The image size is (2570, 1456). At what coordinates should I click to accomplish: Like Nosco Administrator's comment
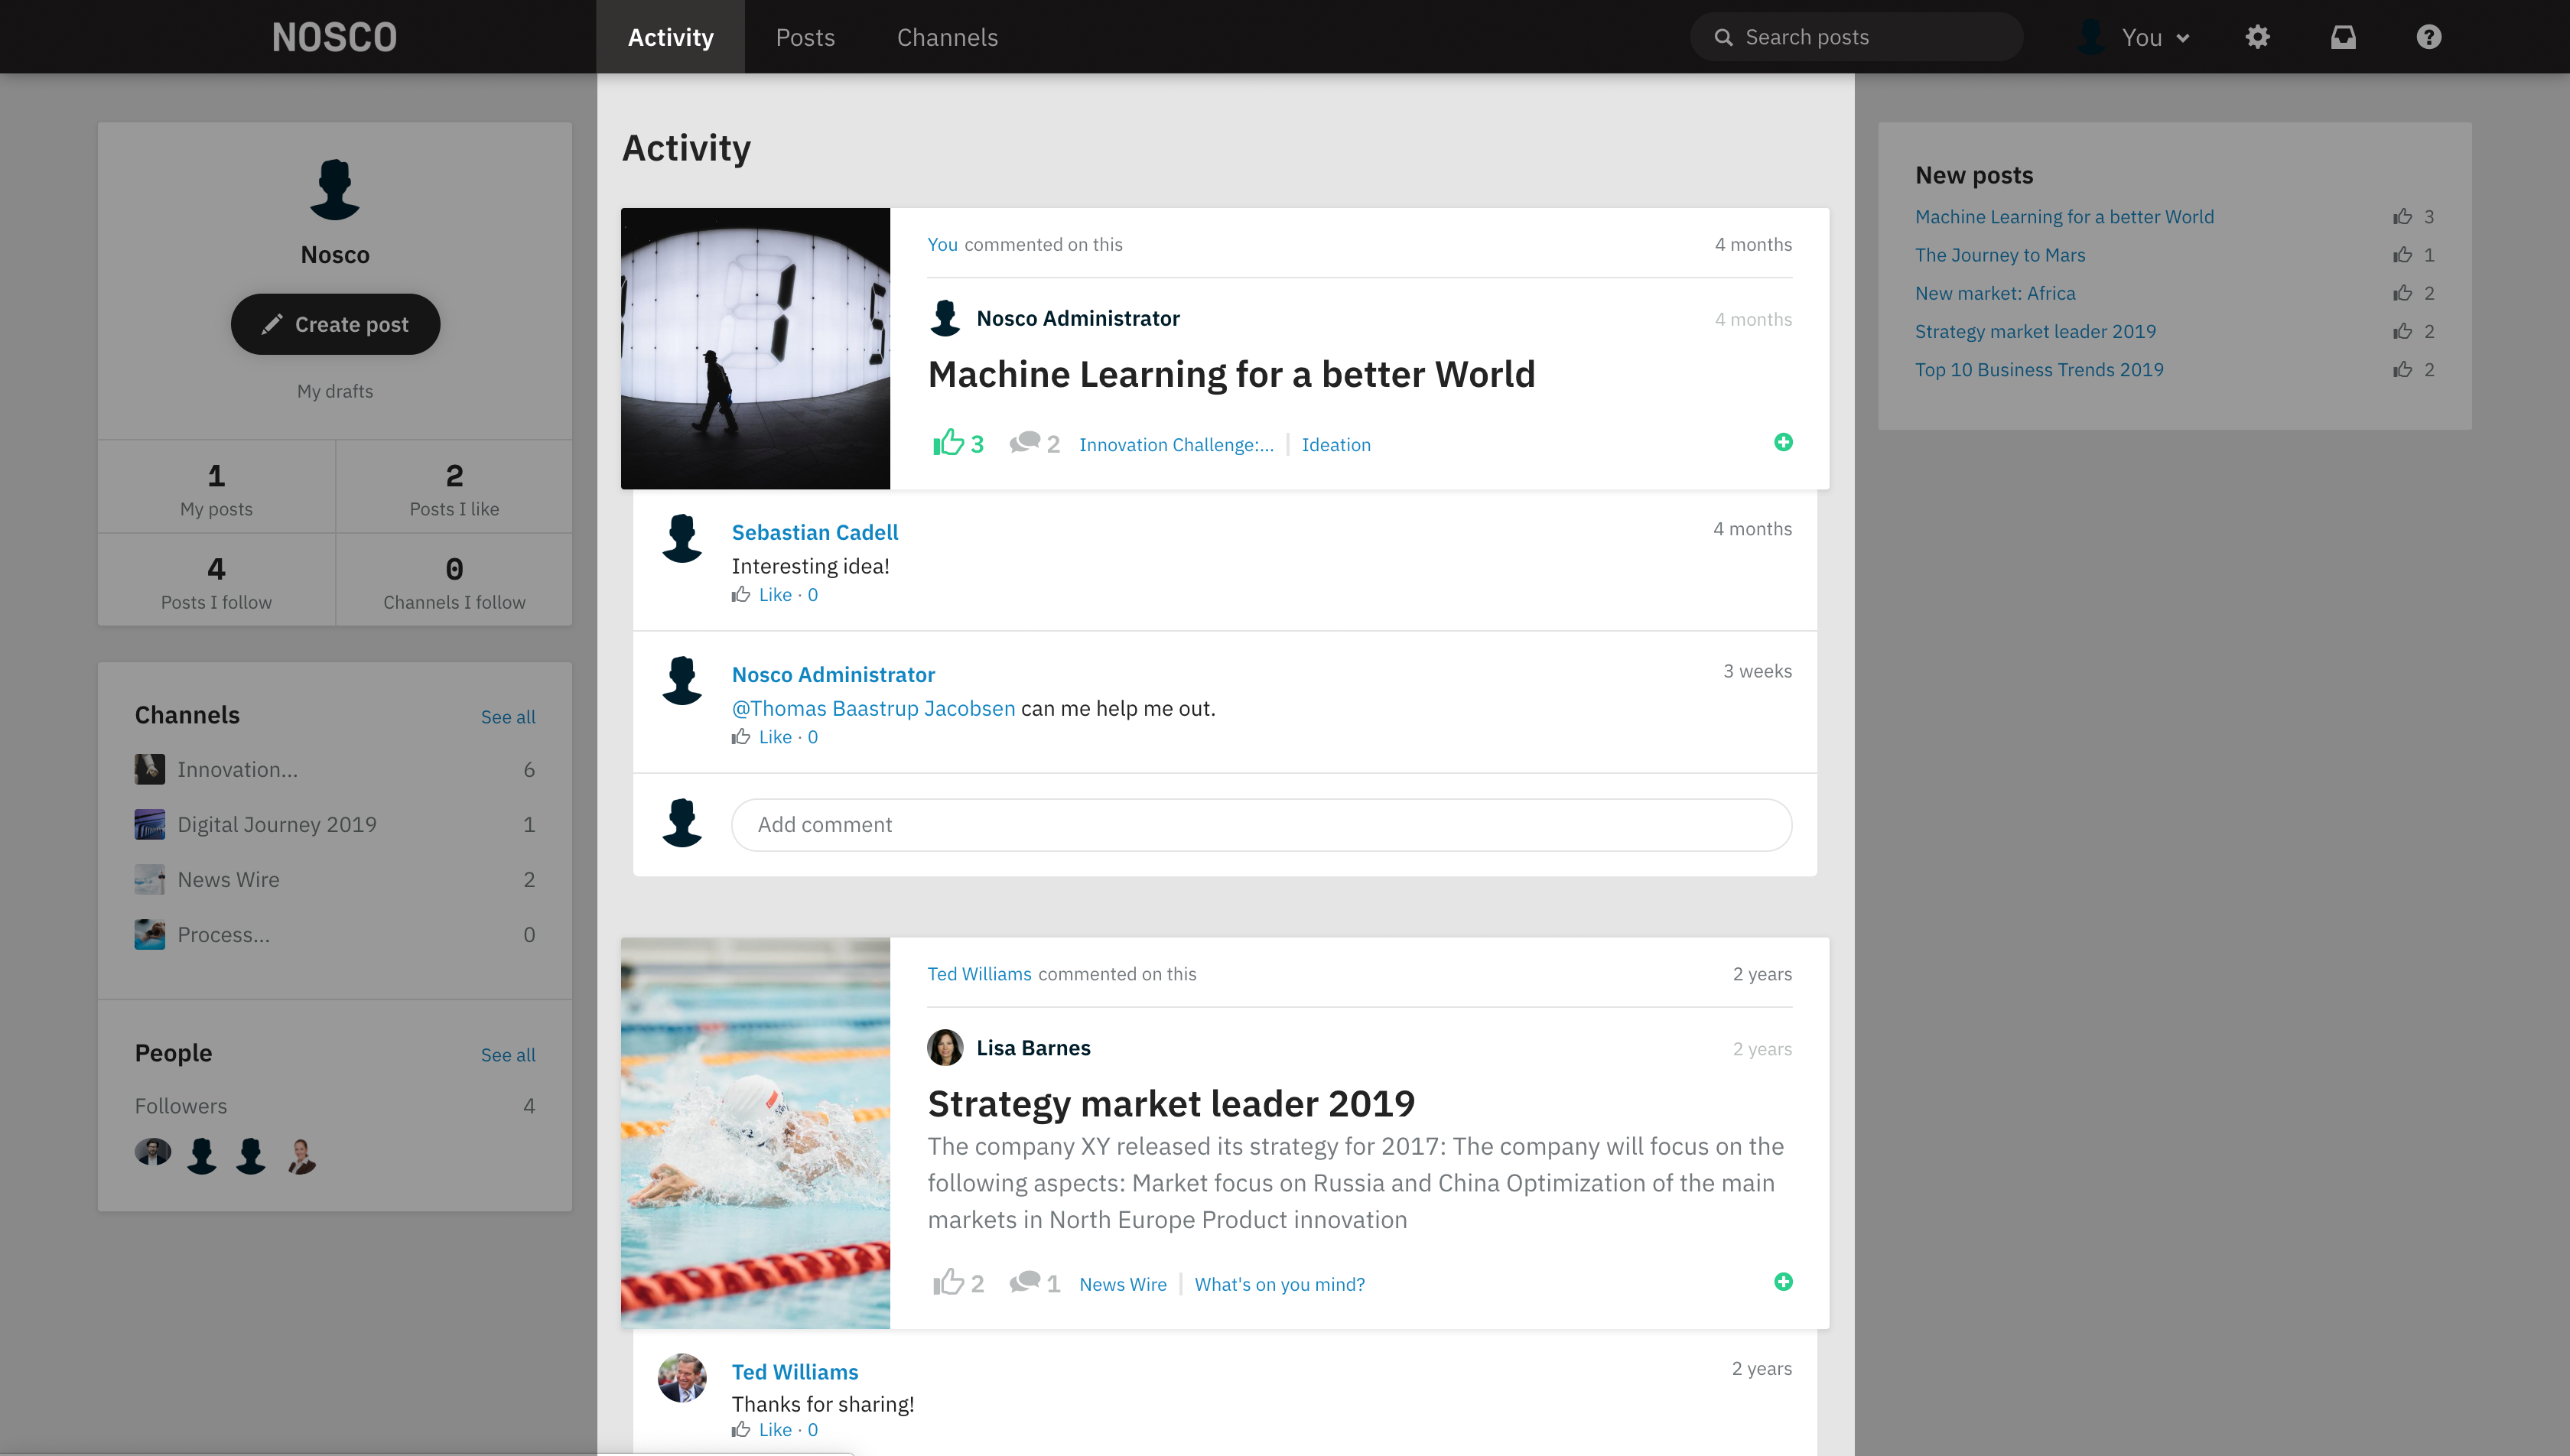(775, 737)
